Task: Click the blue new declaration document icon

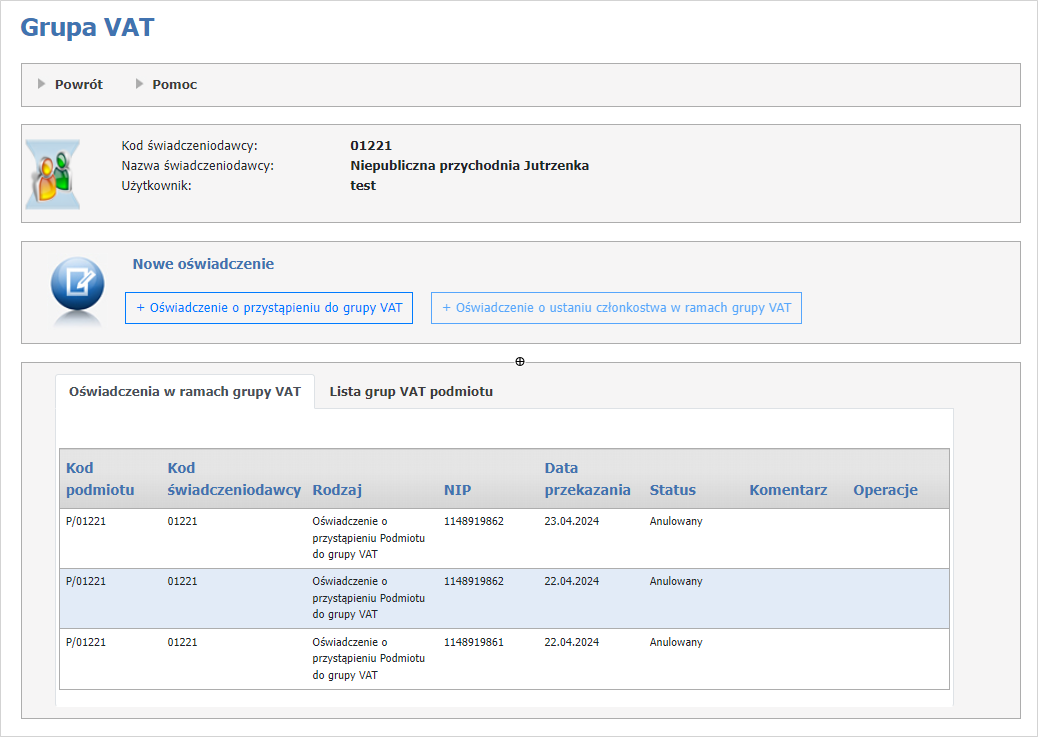Action: 77,288
